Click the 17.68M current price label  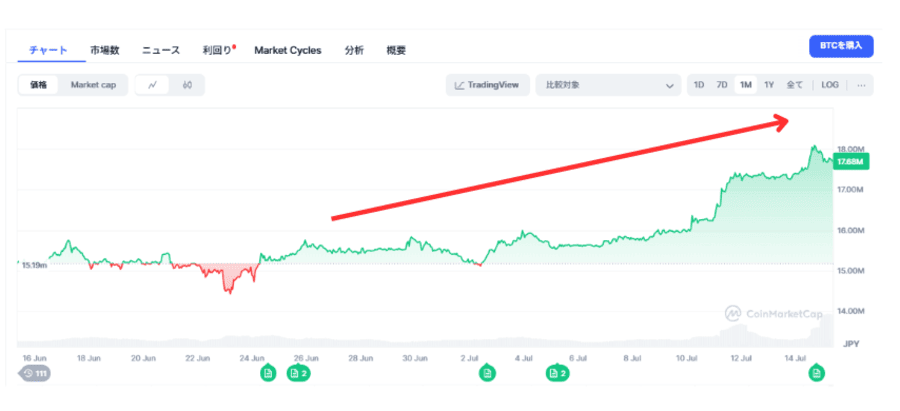pyautogui.click(x=851, y=161)
